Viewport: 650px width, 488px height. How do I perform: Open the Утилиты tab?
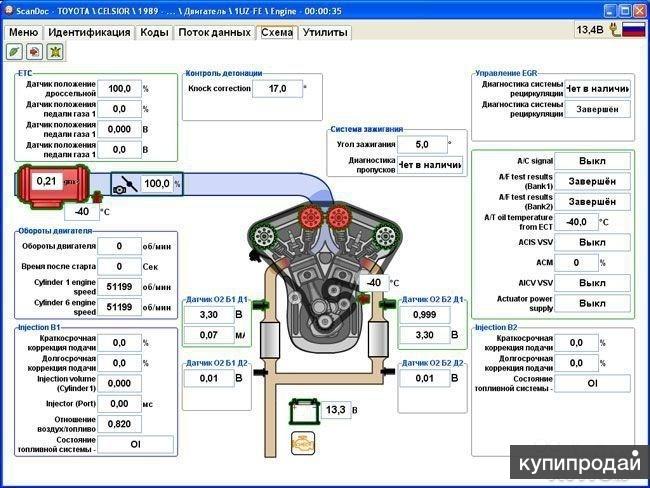(325, 32)
